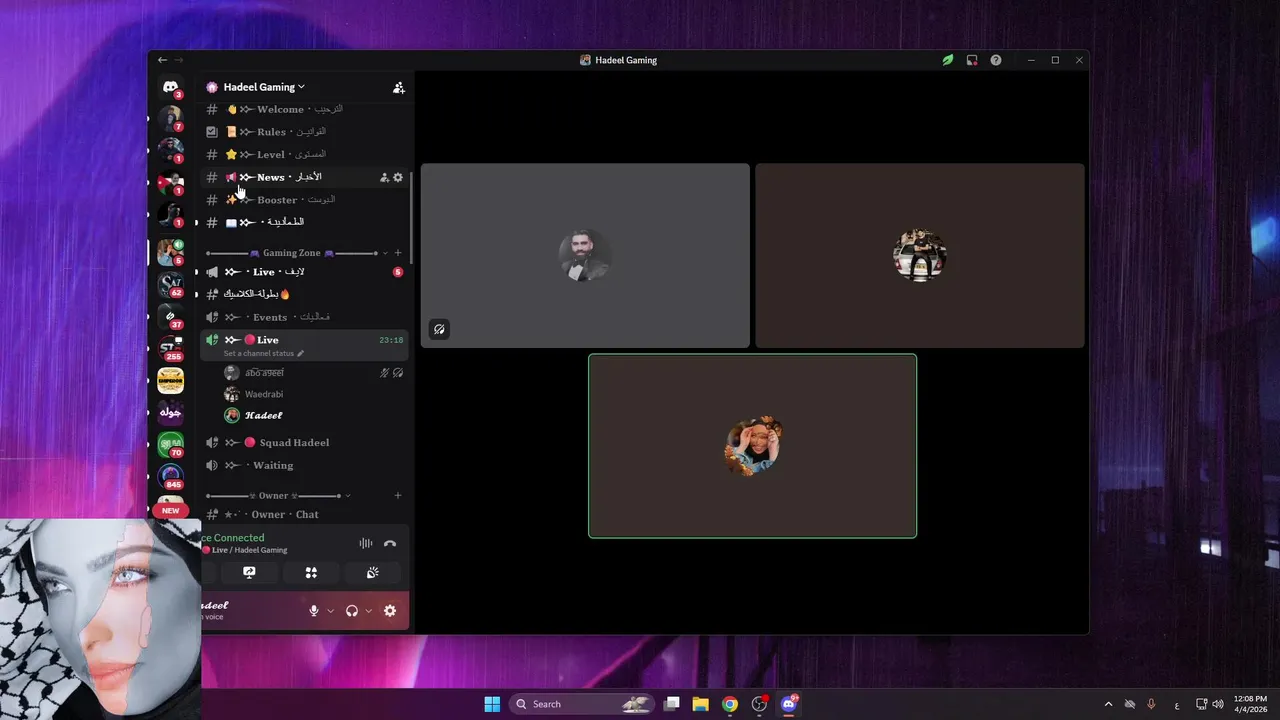Show hidden system tray icons chevron
1280x720 pixels.
[x=1108, y=704]
